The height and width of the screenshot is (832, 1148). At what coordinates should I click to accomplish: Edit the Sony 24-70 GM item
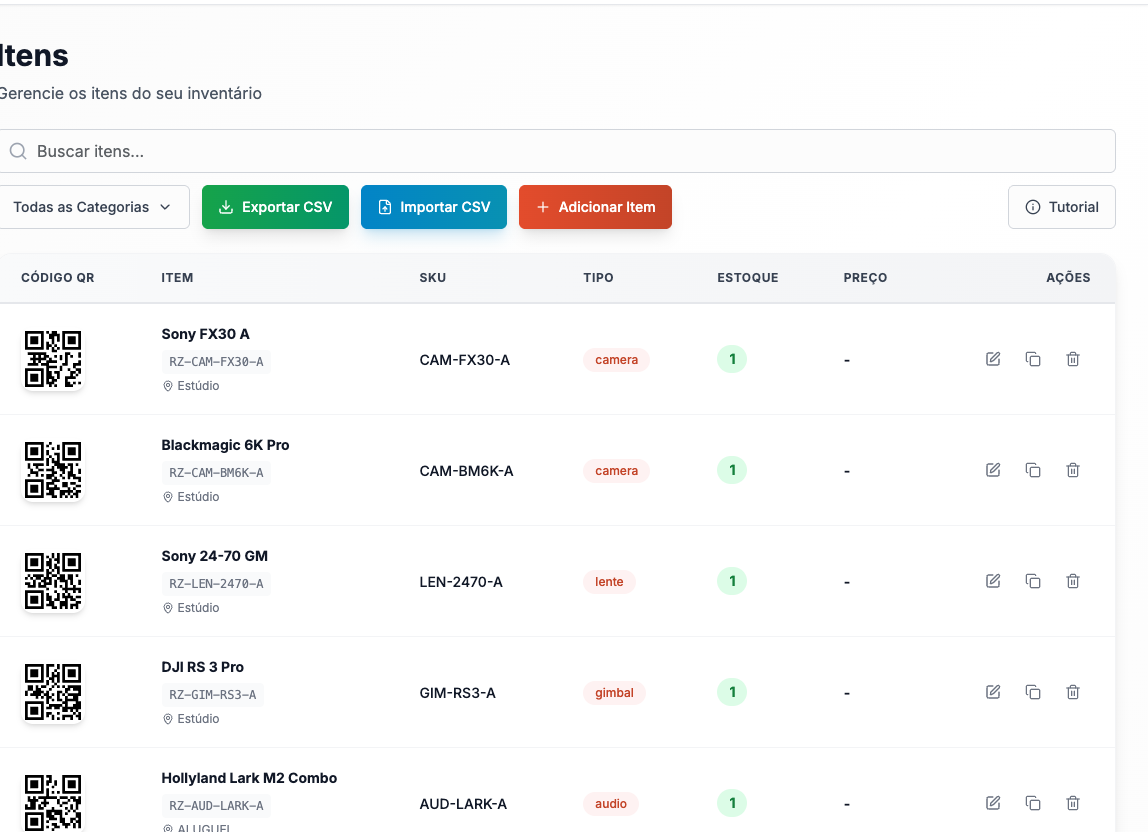[x=993, y=581]
